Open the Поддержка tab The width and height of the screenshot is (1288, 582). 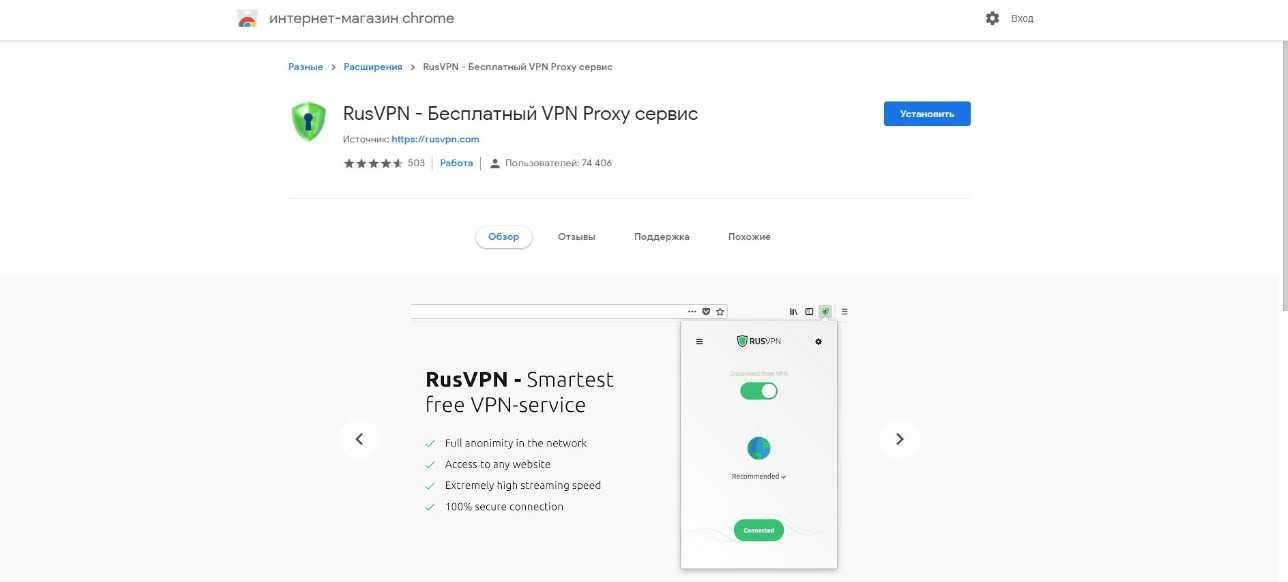click(661, 237)
